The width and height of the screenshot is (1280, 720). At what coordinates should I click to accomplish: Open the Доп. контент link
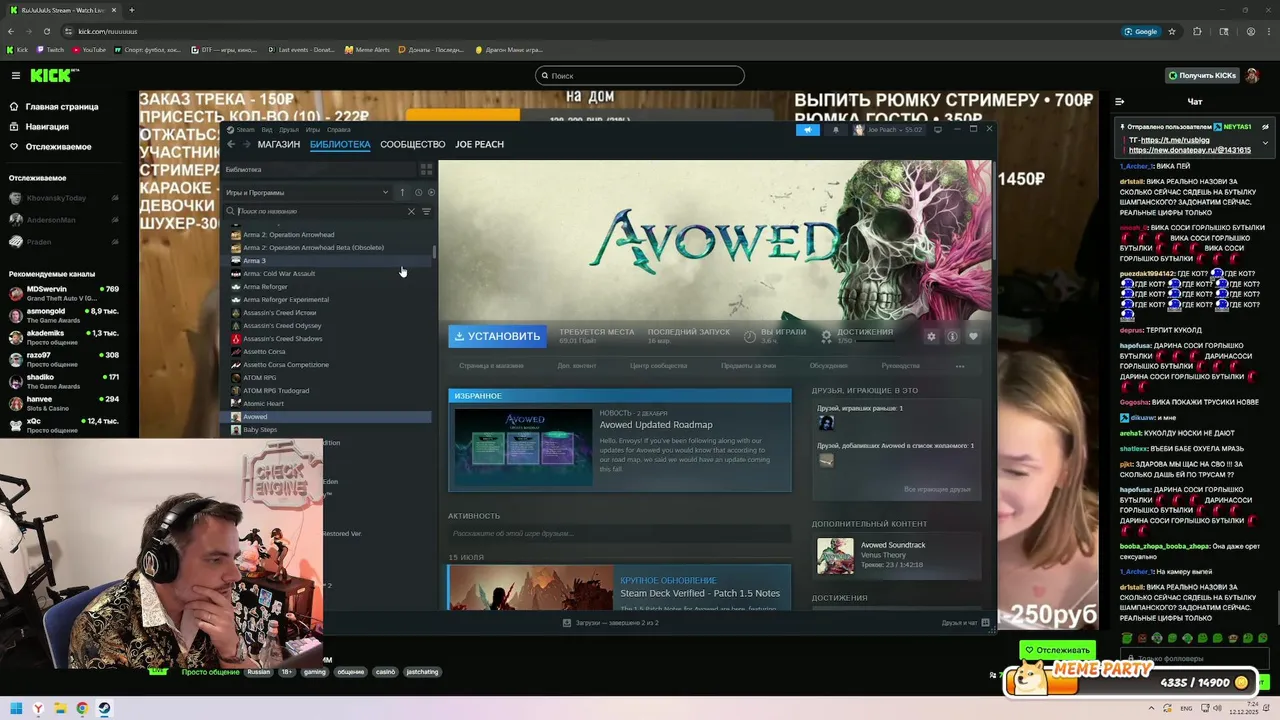(x=577, y=366)
